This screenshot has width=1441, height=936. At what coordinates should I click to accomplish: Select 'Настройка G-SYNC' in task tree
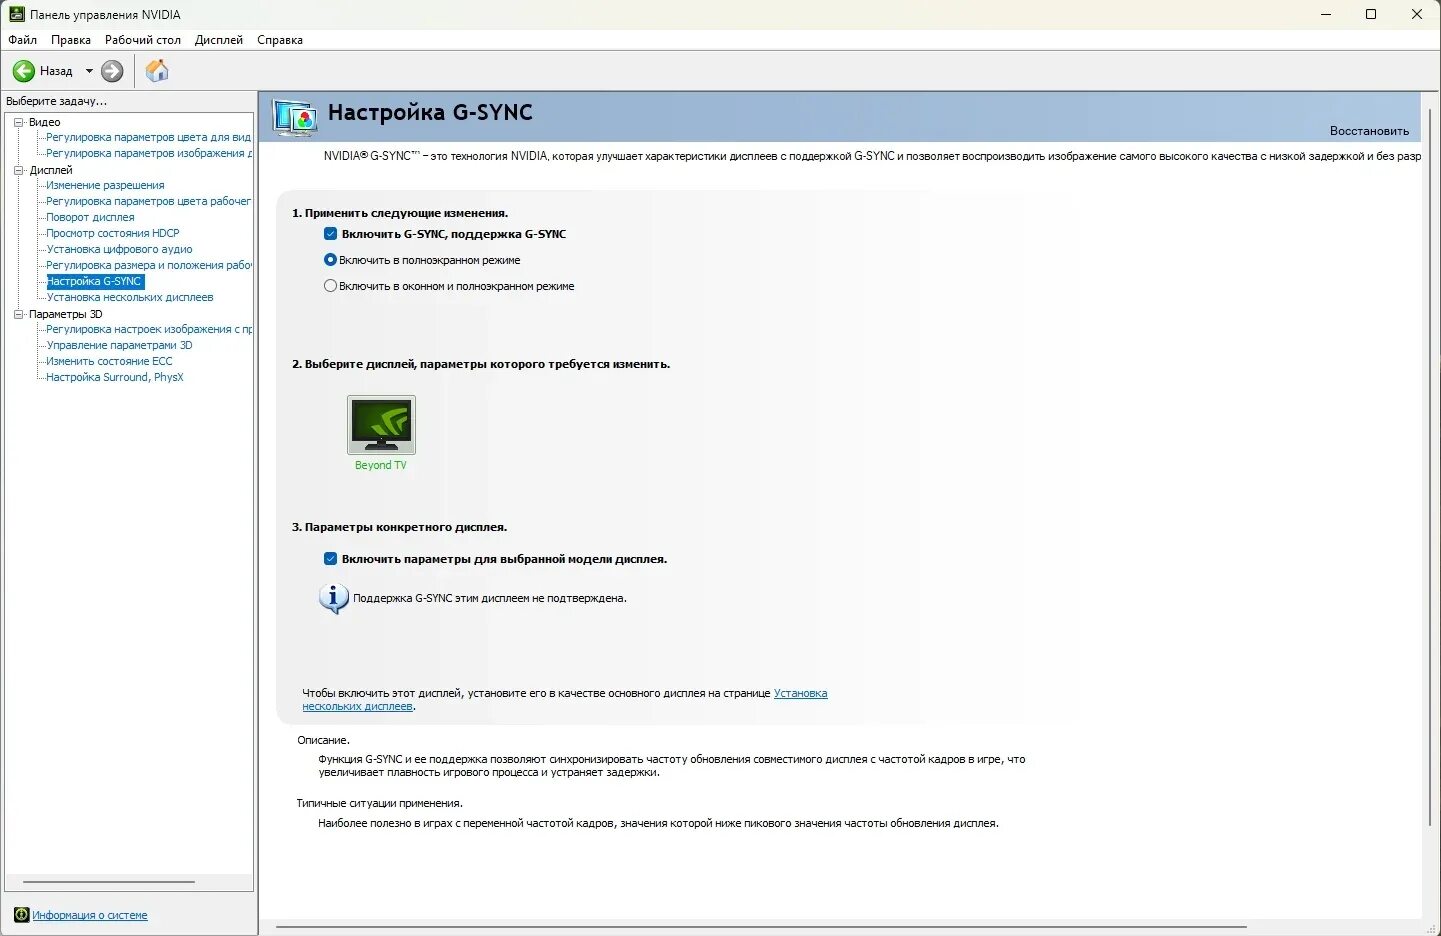click(x=95, y=281)
